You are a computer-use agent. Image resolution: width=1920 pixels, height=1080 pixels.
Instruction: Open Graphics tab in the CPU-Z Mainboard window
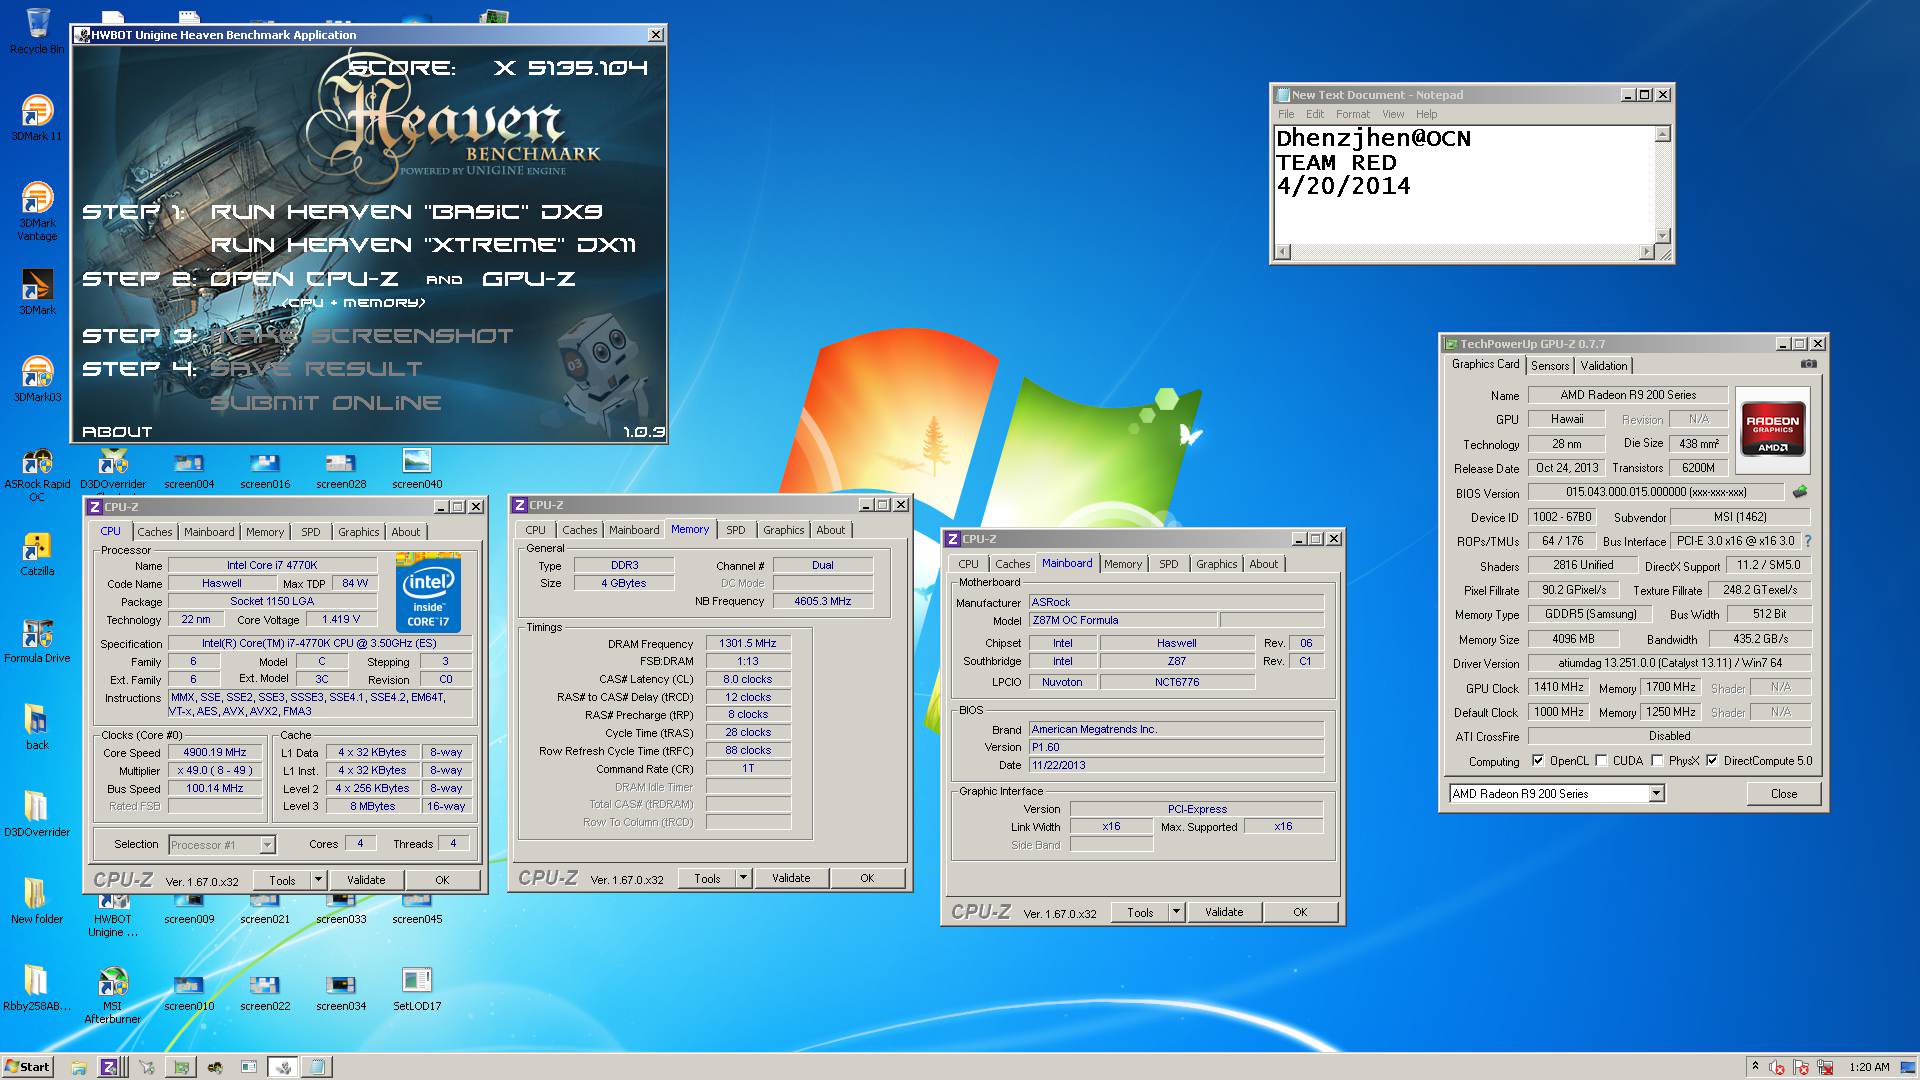tap(1217, 564)
